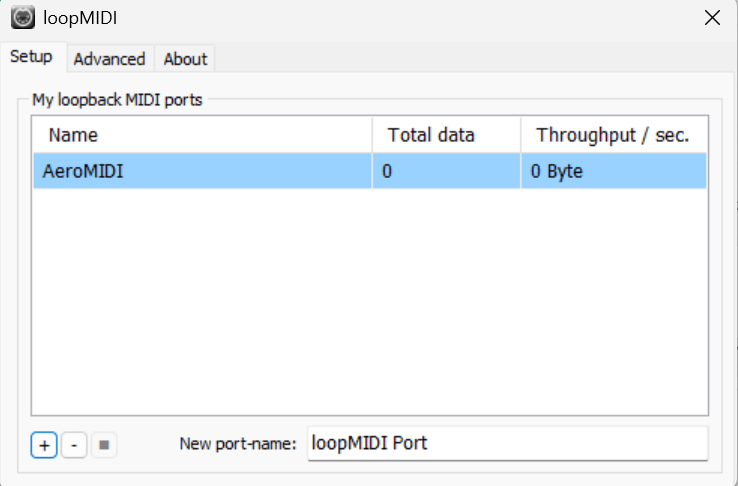
Task: Click the Total data value 0 cell
Action: coord(445,171)
